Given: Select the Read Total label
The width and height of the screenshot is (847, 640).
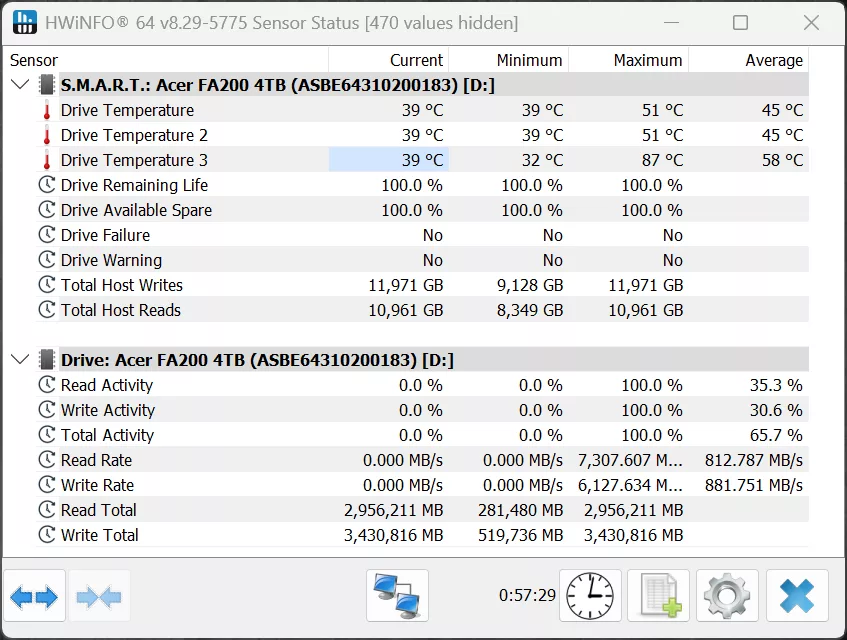Looking at the screenshot, I should click(x=98, y=510).
